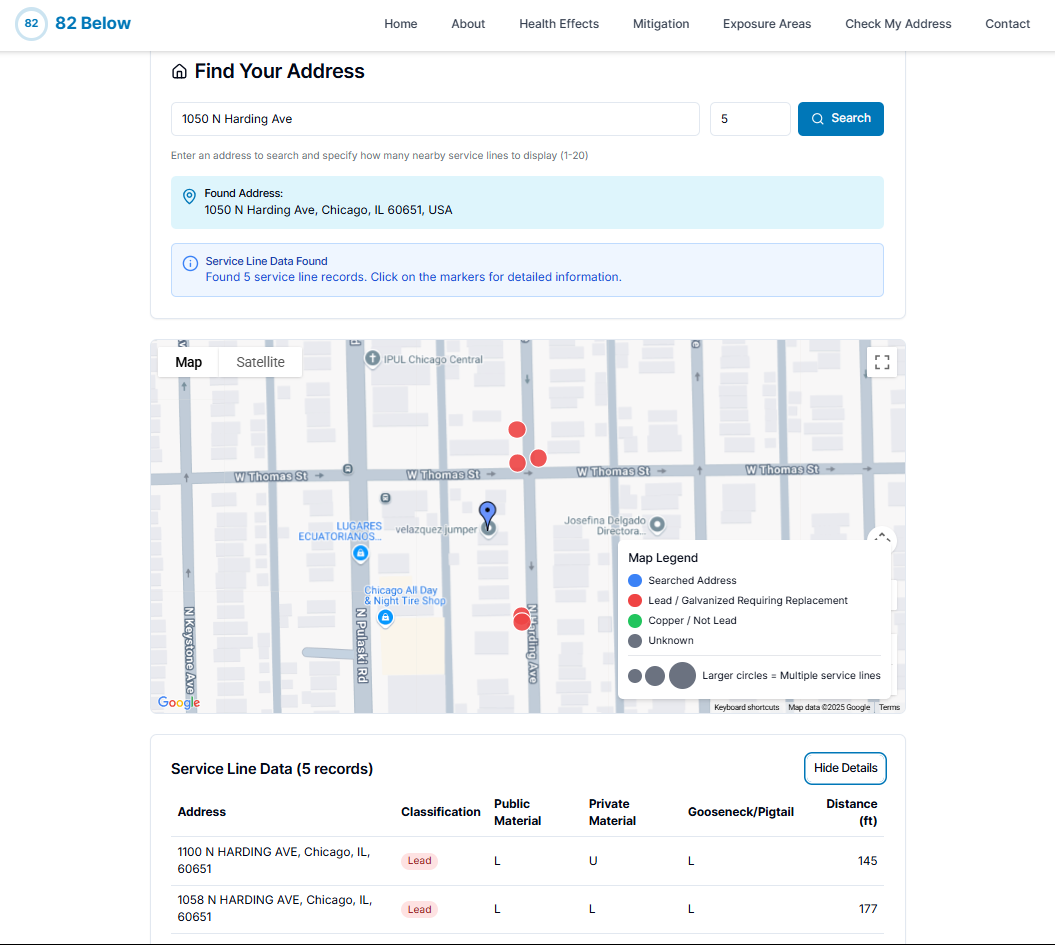Switch to the Map view tab

tap(188, 362)
